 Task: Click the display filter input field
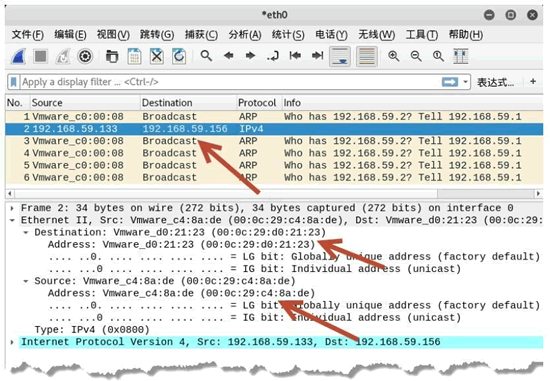230,82
